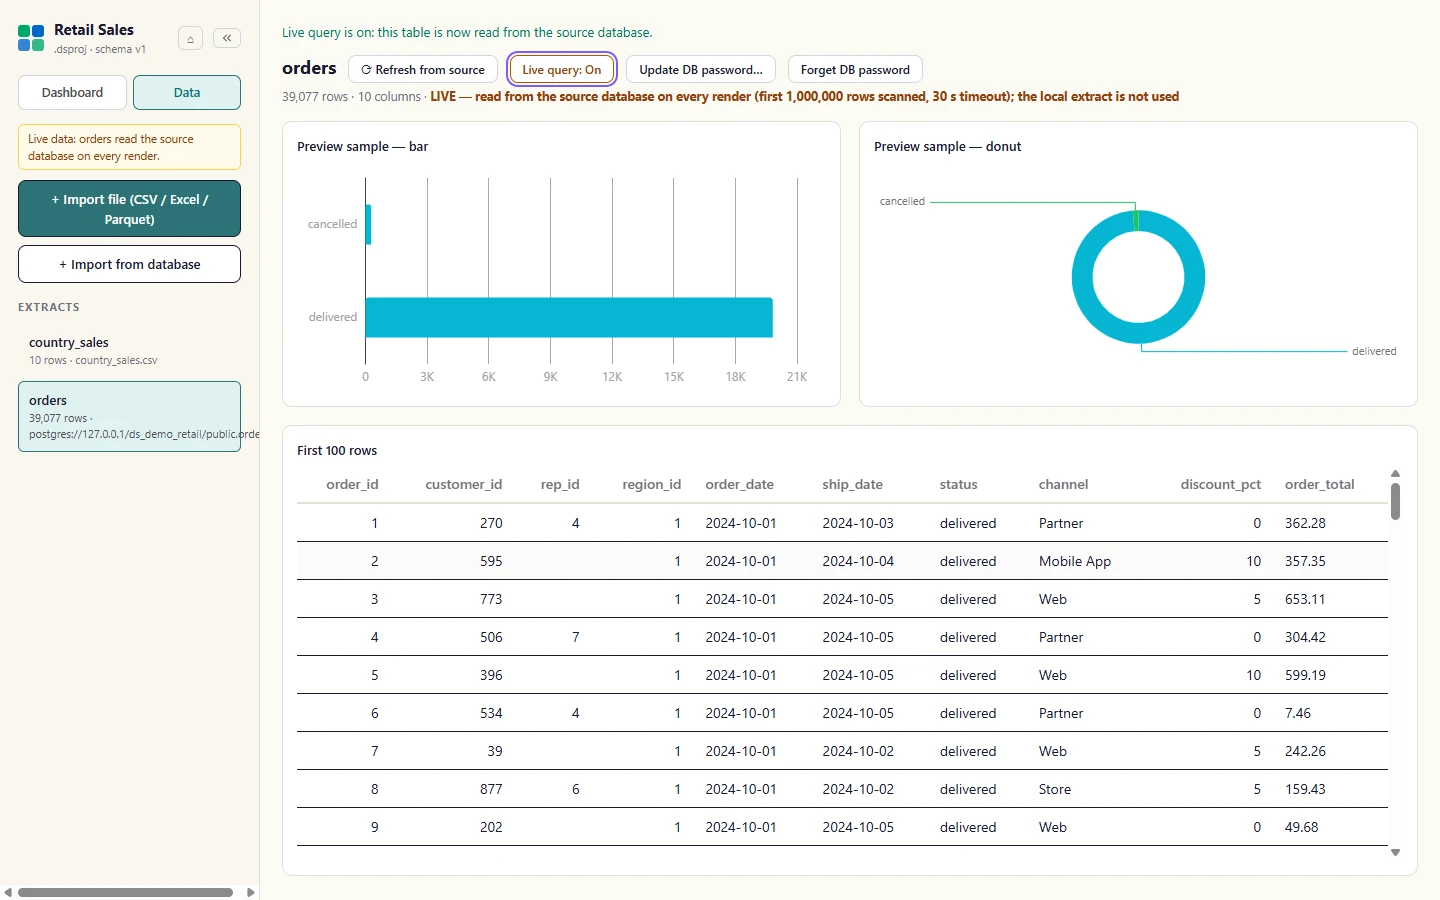Click Forget DB password

click(855, 69)
